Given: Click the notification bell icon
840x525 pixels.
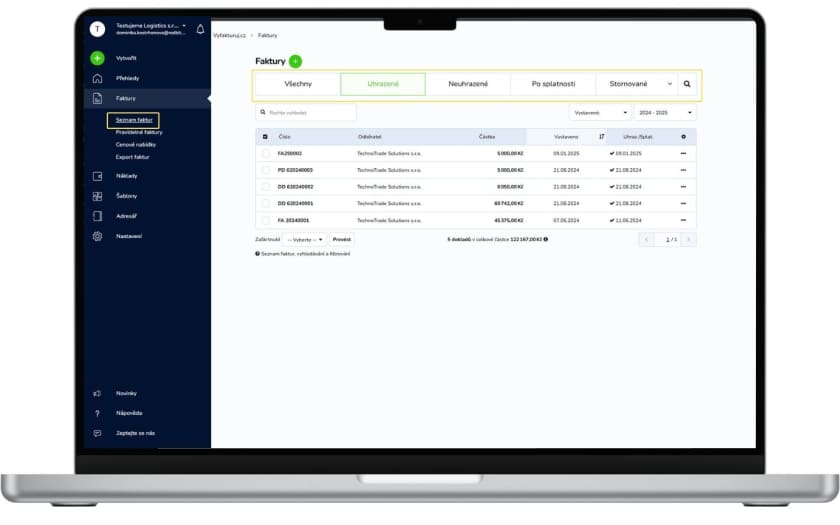Looking at the screenshot, I should 200,29.
